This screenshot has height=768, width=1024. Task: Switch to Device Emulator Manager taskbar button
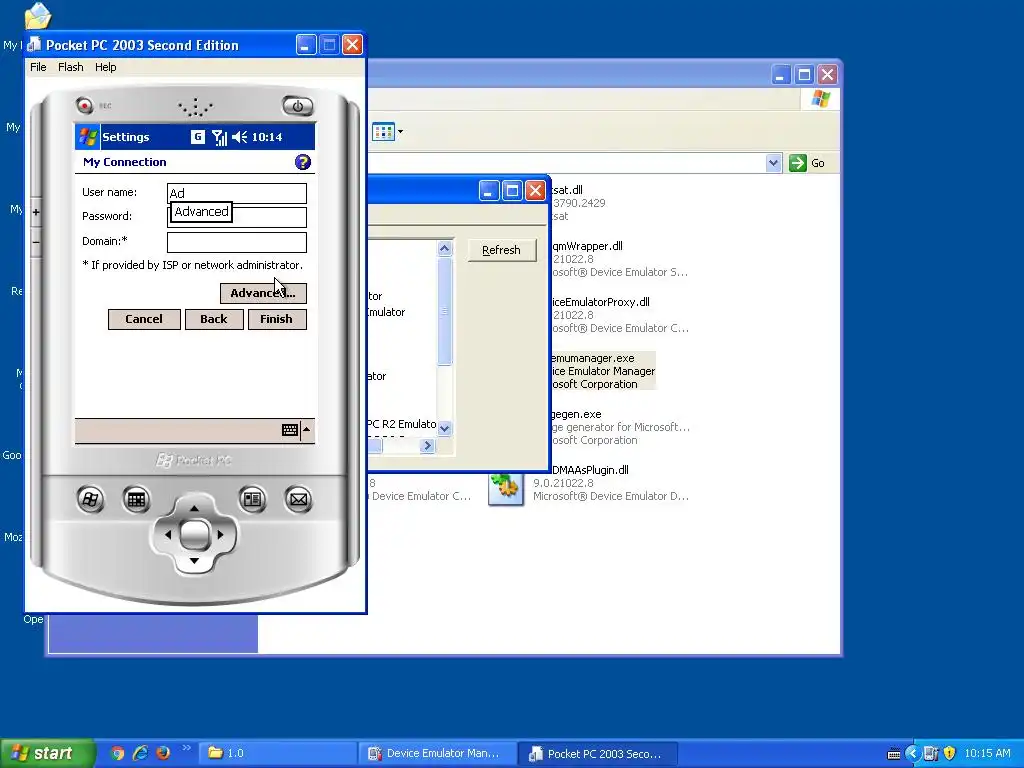437,753
